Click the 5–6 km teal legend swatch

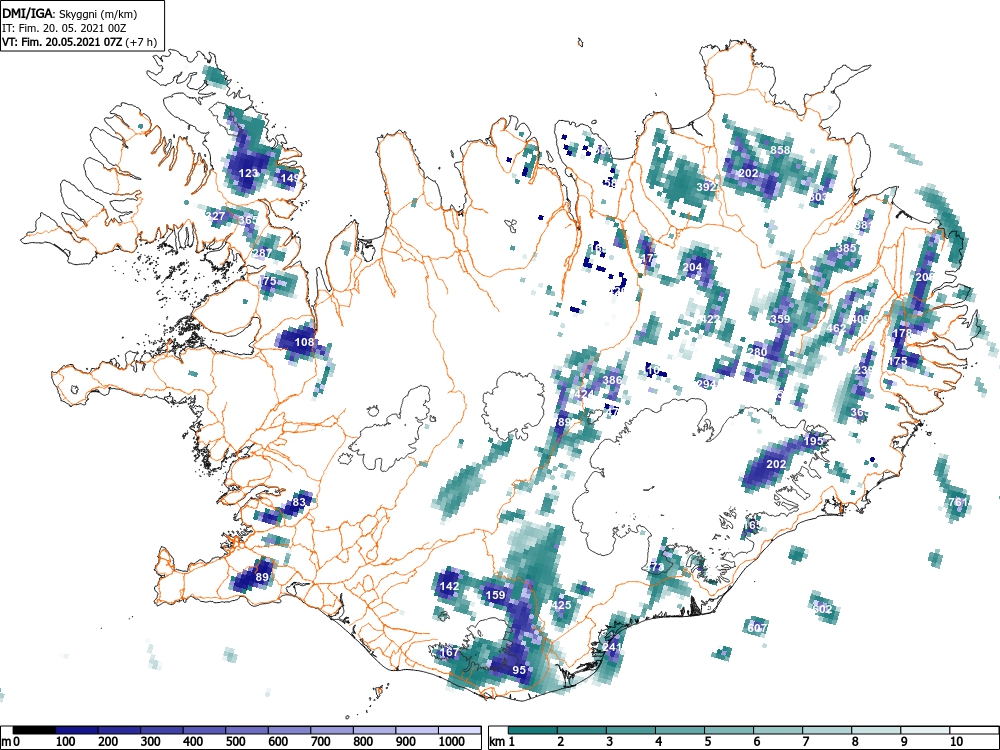(x=729, y=730)
